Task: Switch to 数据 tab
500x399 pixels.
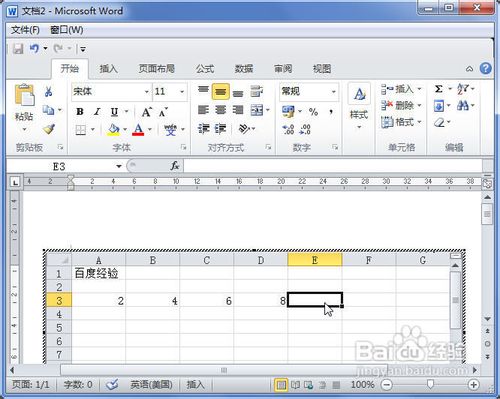Action: 244,69
